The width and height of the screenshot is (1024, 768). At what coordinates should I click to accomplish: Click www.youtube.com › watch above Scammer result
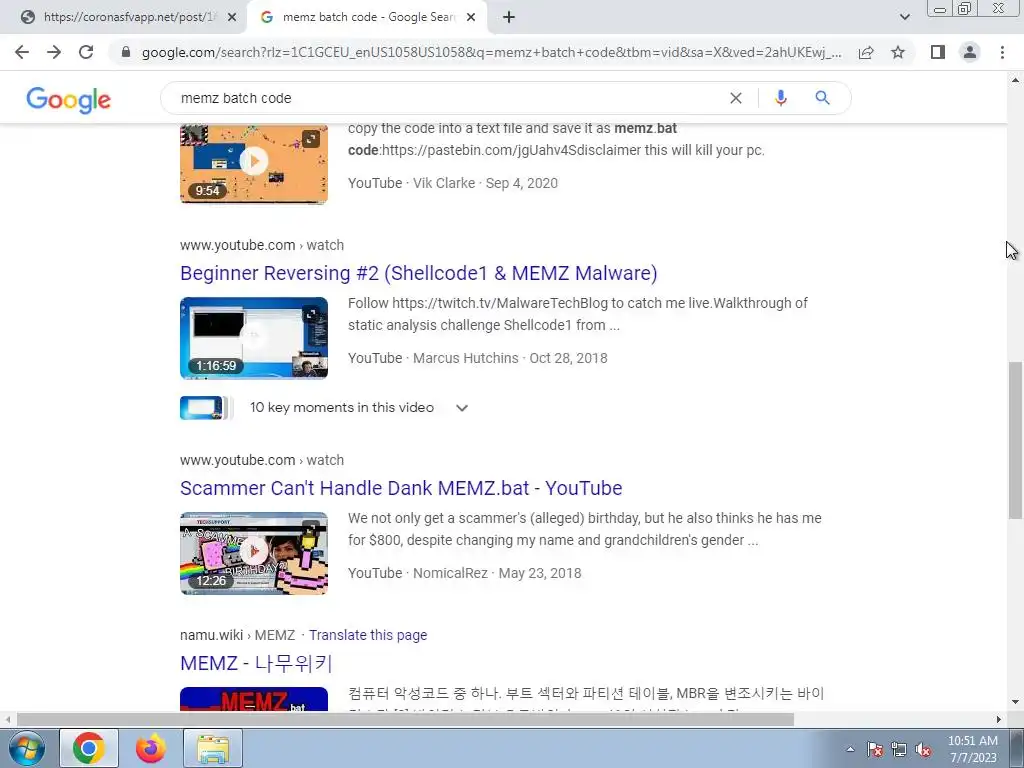point(262,460)
